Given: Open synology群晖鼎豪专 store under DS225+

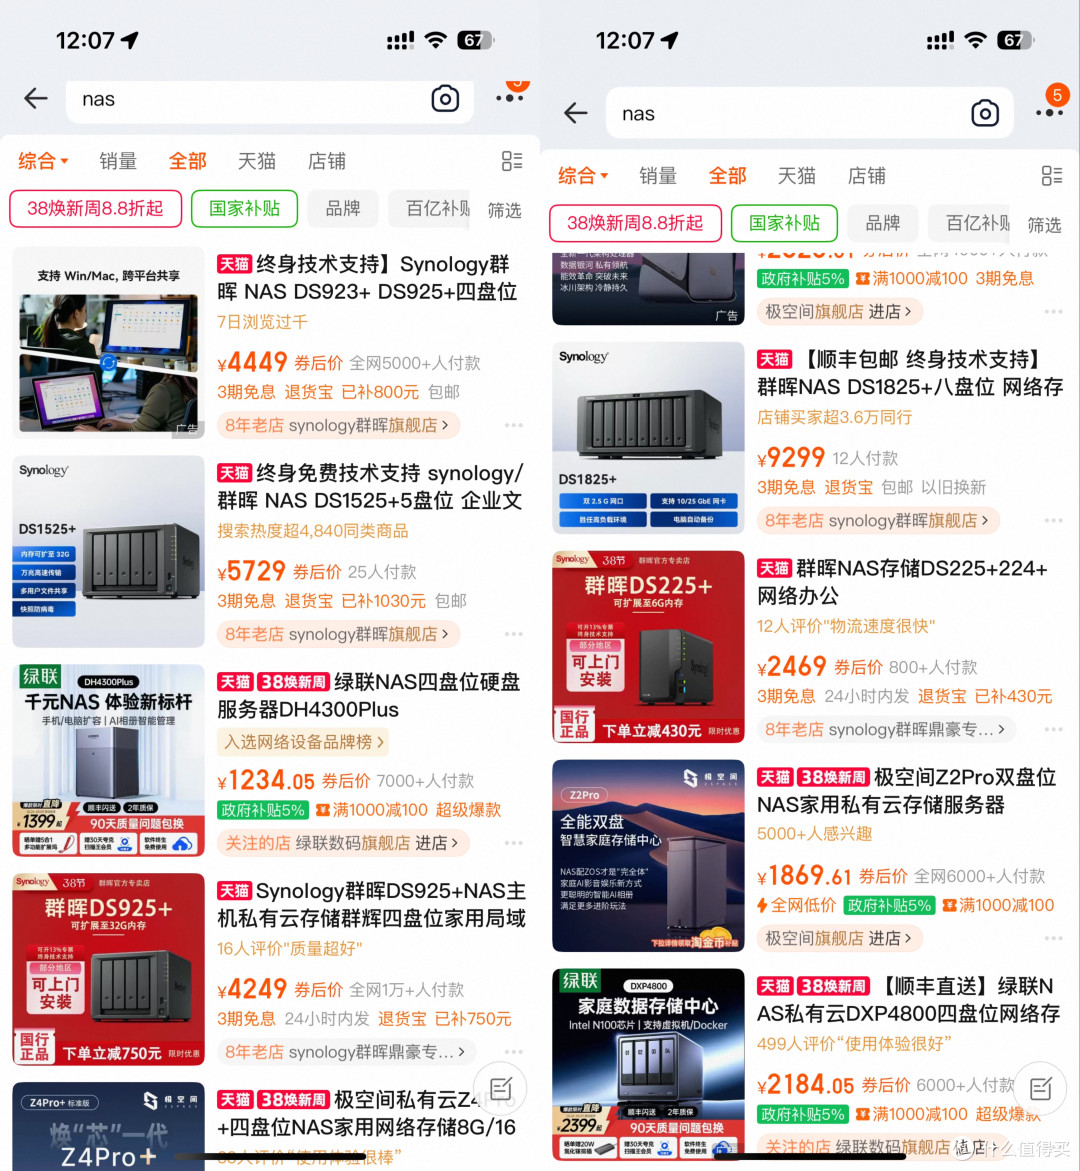Looking at the screenshot, I should tap(886, 729).
